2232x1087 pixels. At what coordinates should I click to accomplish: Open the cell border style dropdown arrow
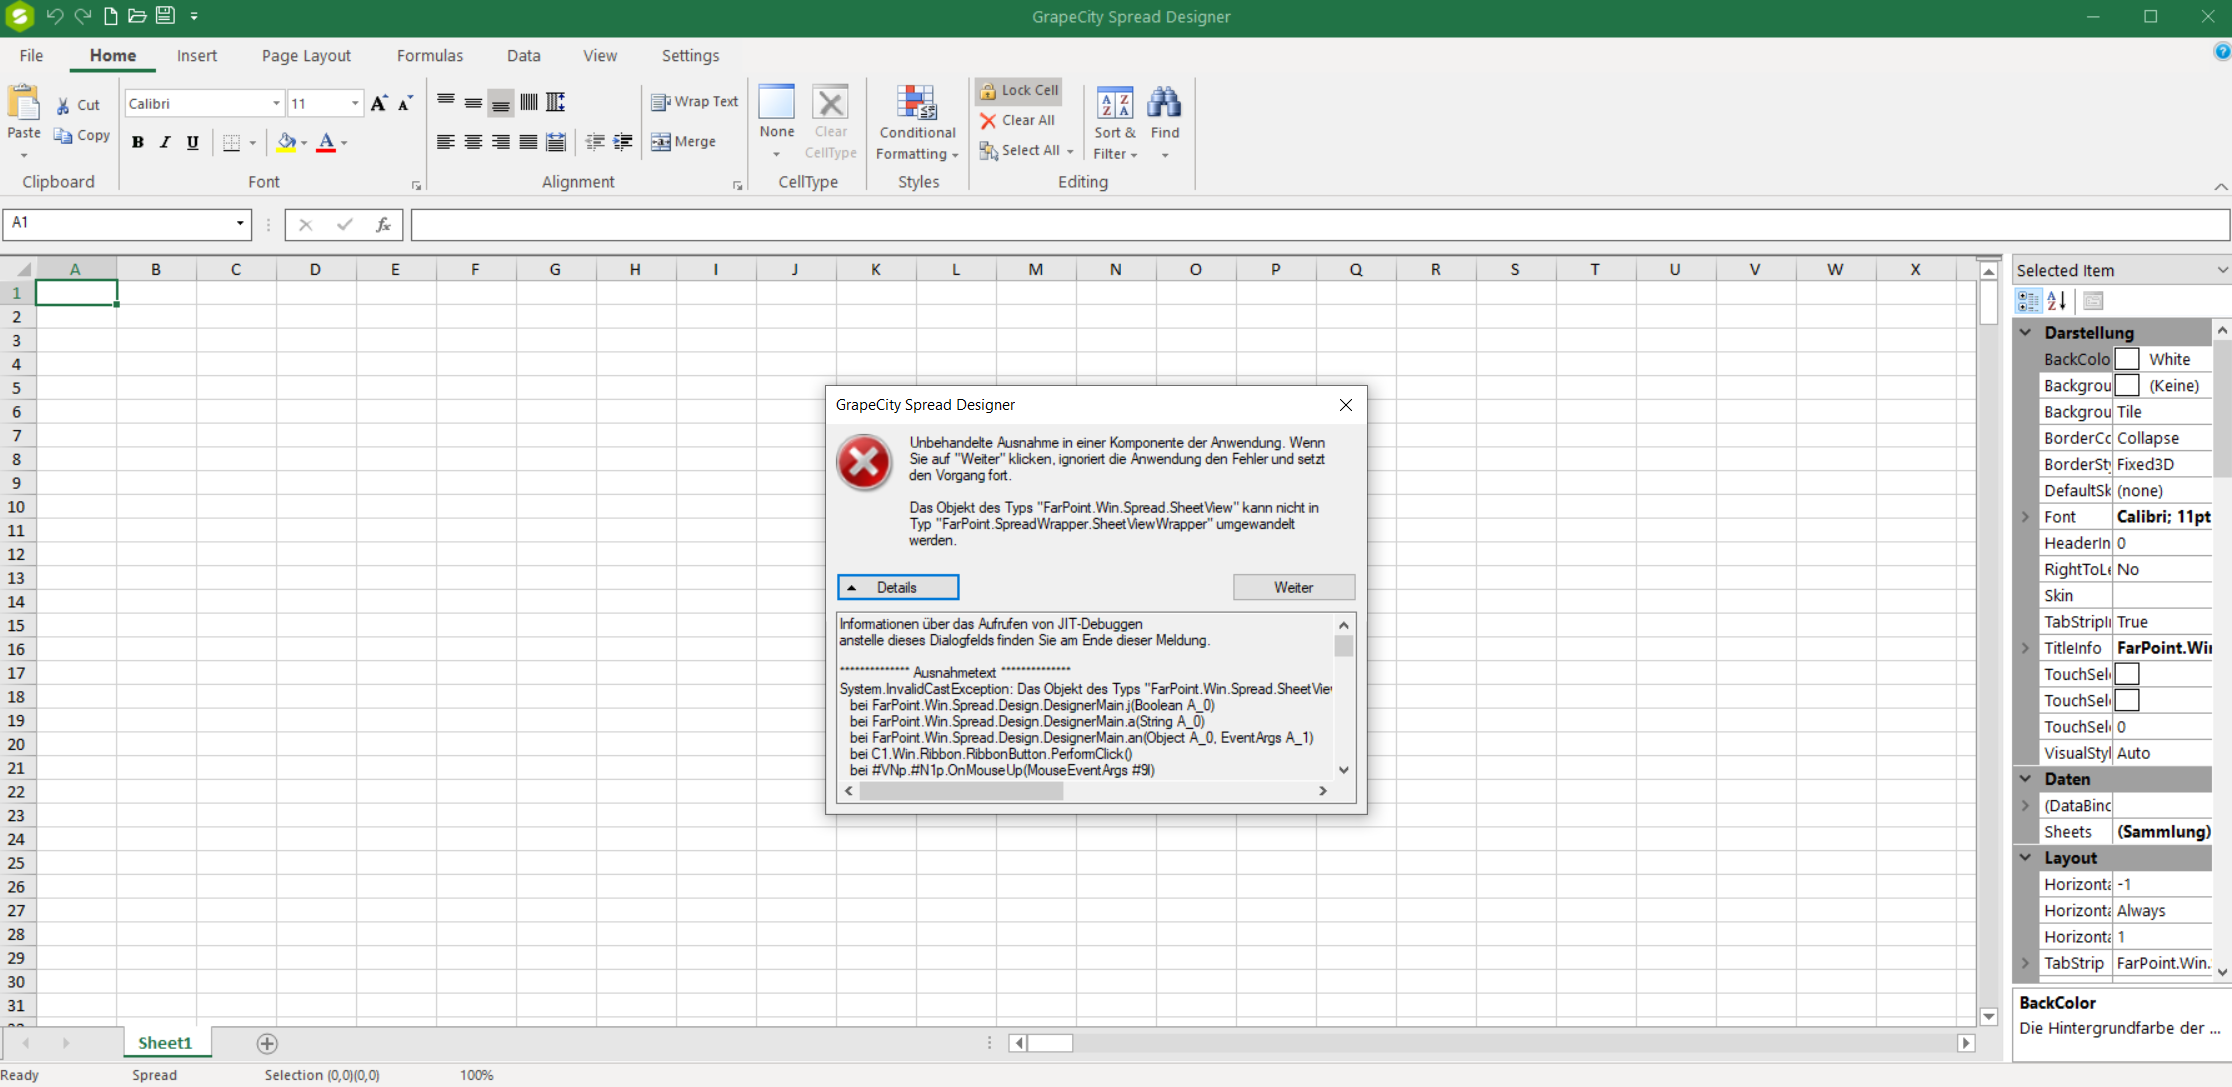253,142
